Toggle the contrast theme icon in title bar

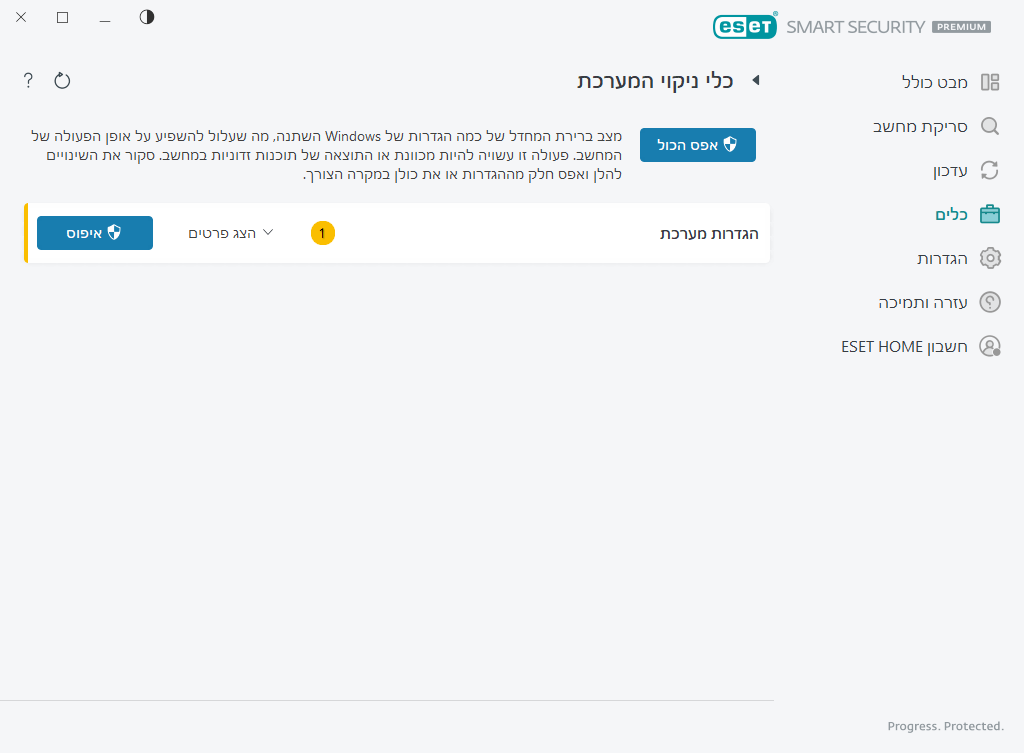147,17
